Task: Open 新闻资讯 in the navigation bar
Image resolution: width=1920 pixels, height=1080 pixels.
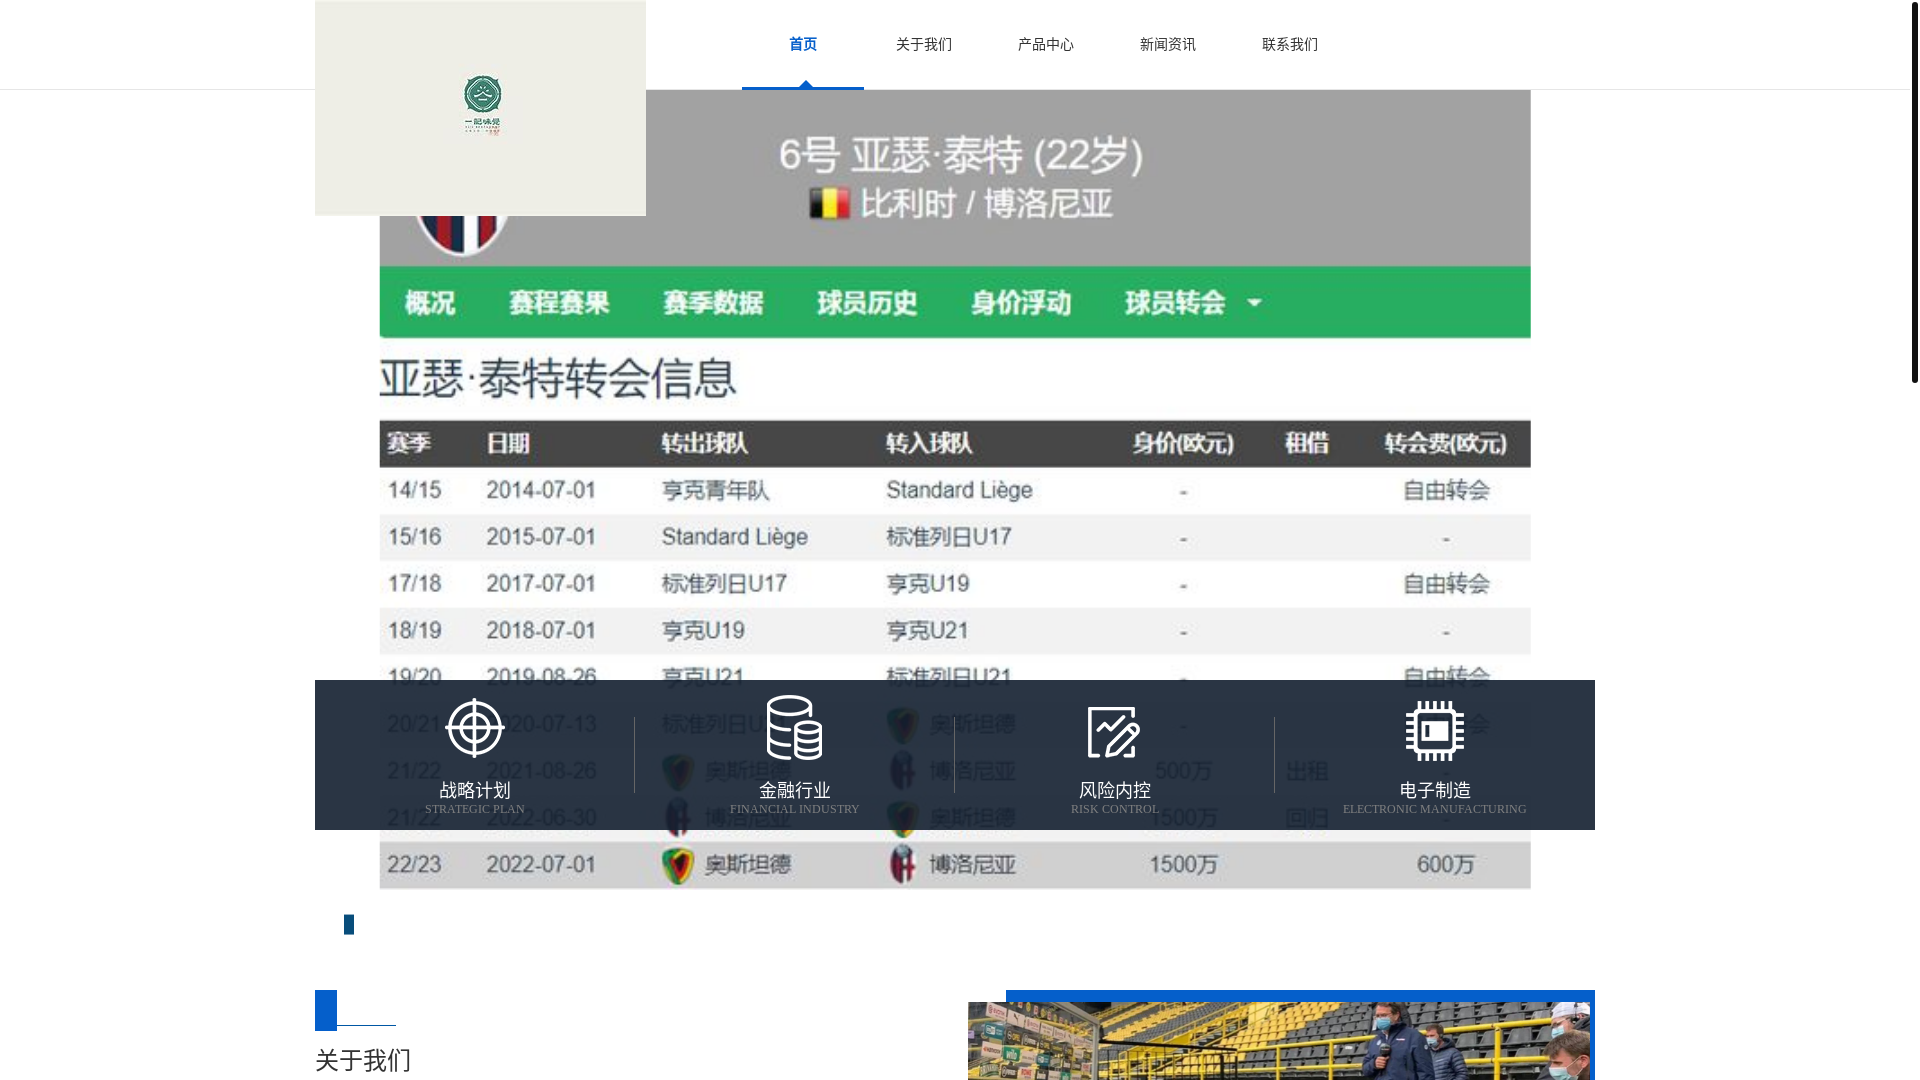Action: 1168,45
